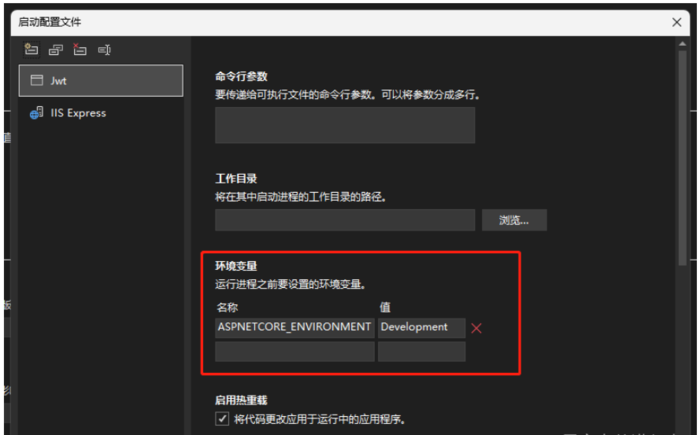Click the rename profile icon
Screen dimensions: 700x435
[104, 50]
